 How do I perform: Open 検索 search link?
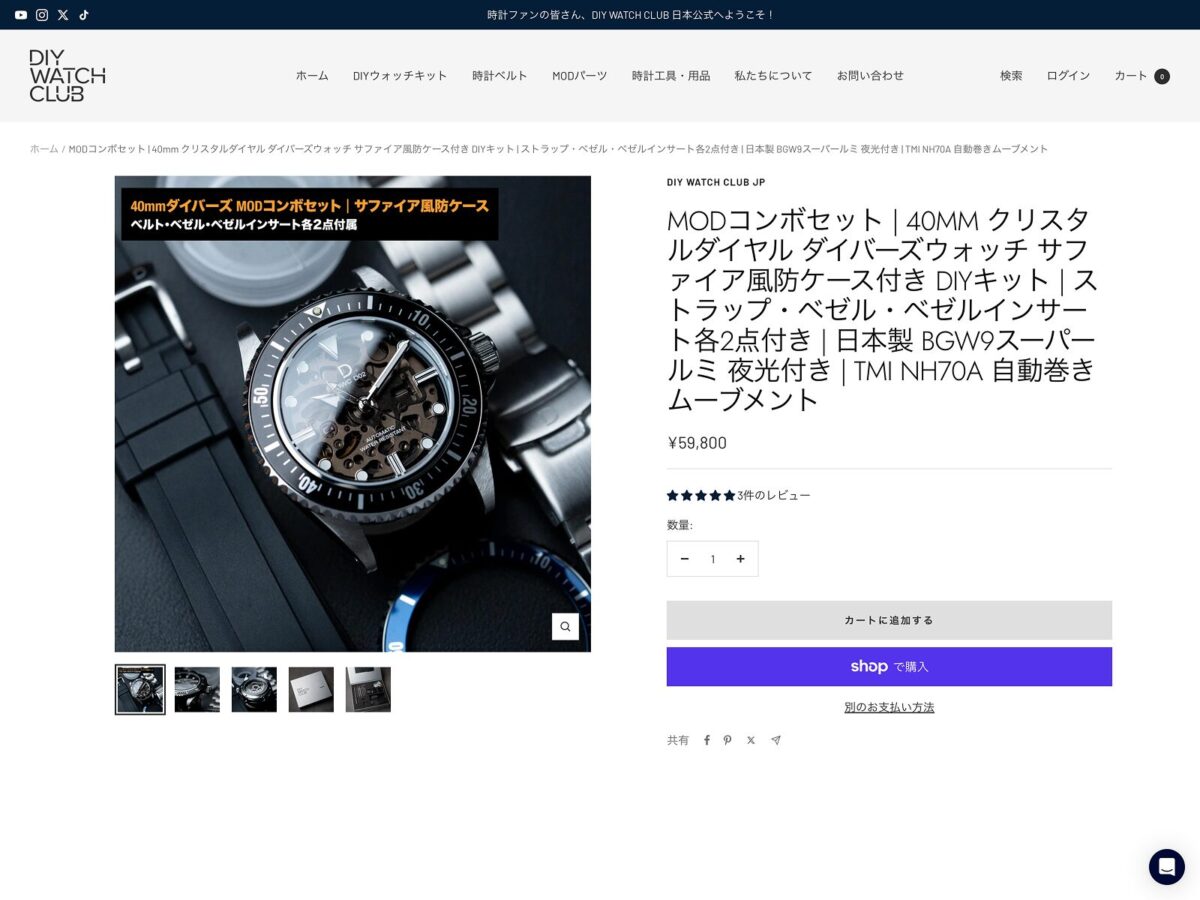[x=1011, y=76]
